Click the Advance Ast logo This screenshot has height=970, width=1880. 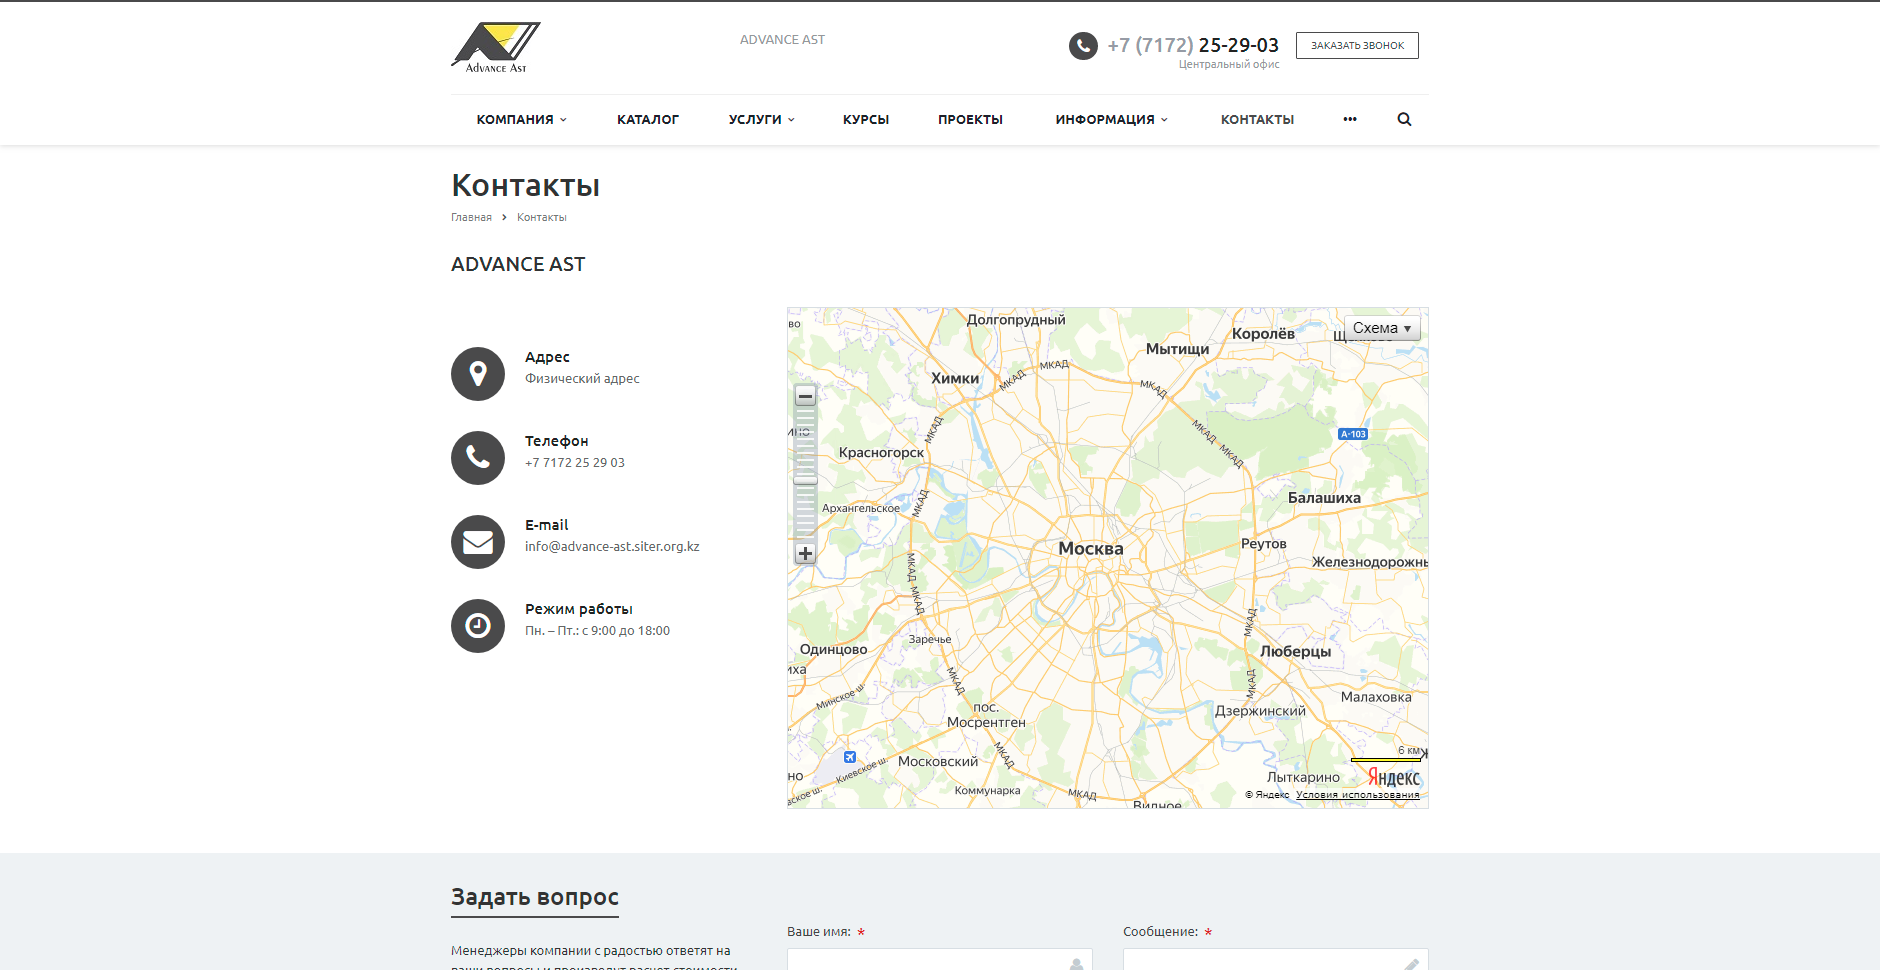click(495, 47)
